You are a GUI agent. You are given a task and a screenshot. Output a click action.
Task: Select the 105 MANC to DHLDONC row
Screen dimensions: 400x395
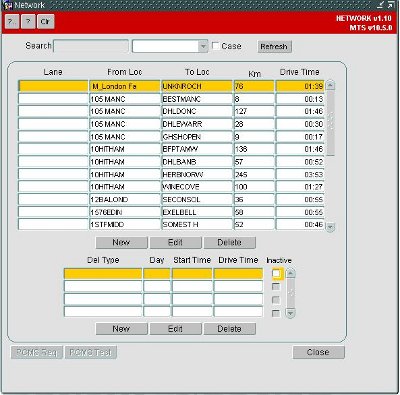[x=171, y=111]
